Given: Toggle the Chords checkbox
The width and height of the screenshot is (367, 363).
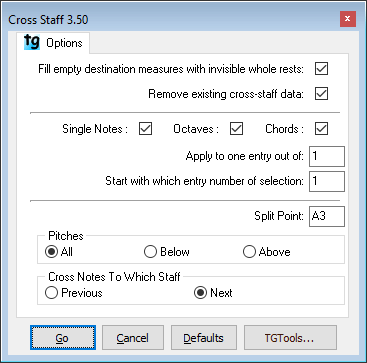Looking at the screenshot, I should click(x=321, y=129).
